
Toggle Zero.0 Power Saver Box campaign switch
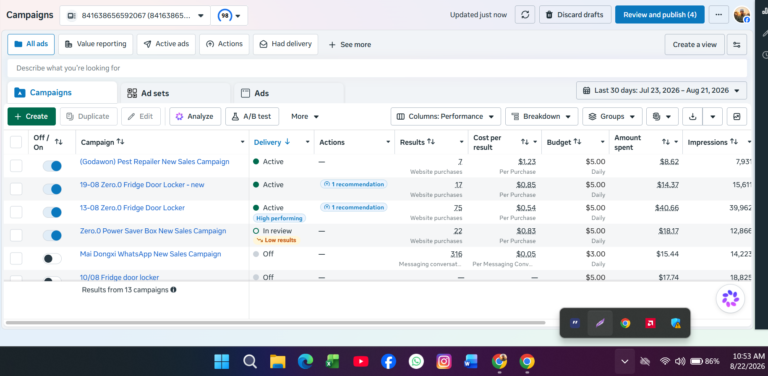click(52, 235)
